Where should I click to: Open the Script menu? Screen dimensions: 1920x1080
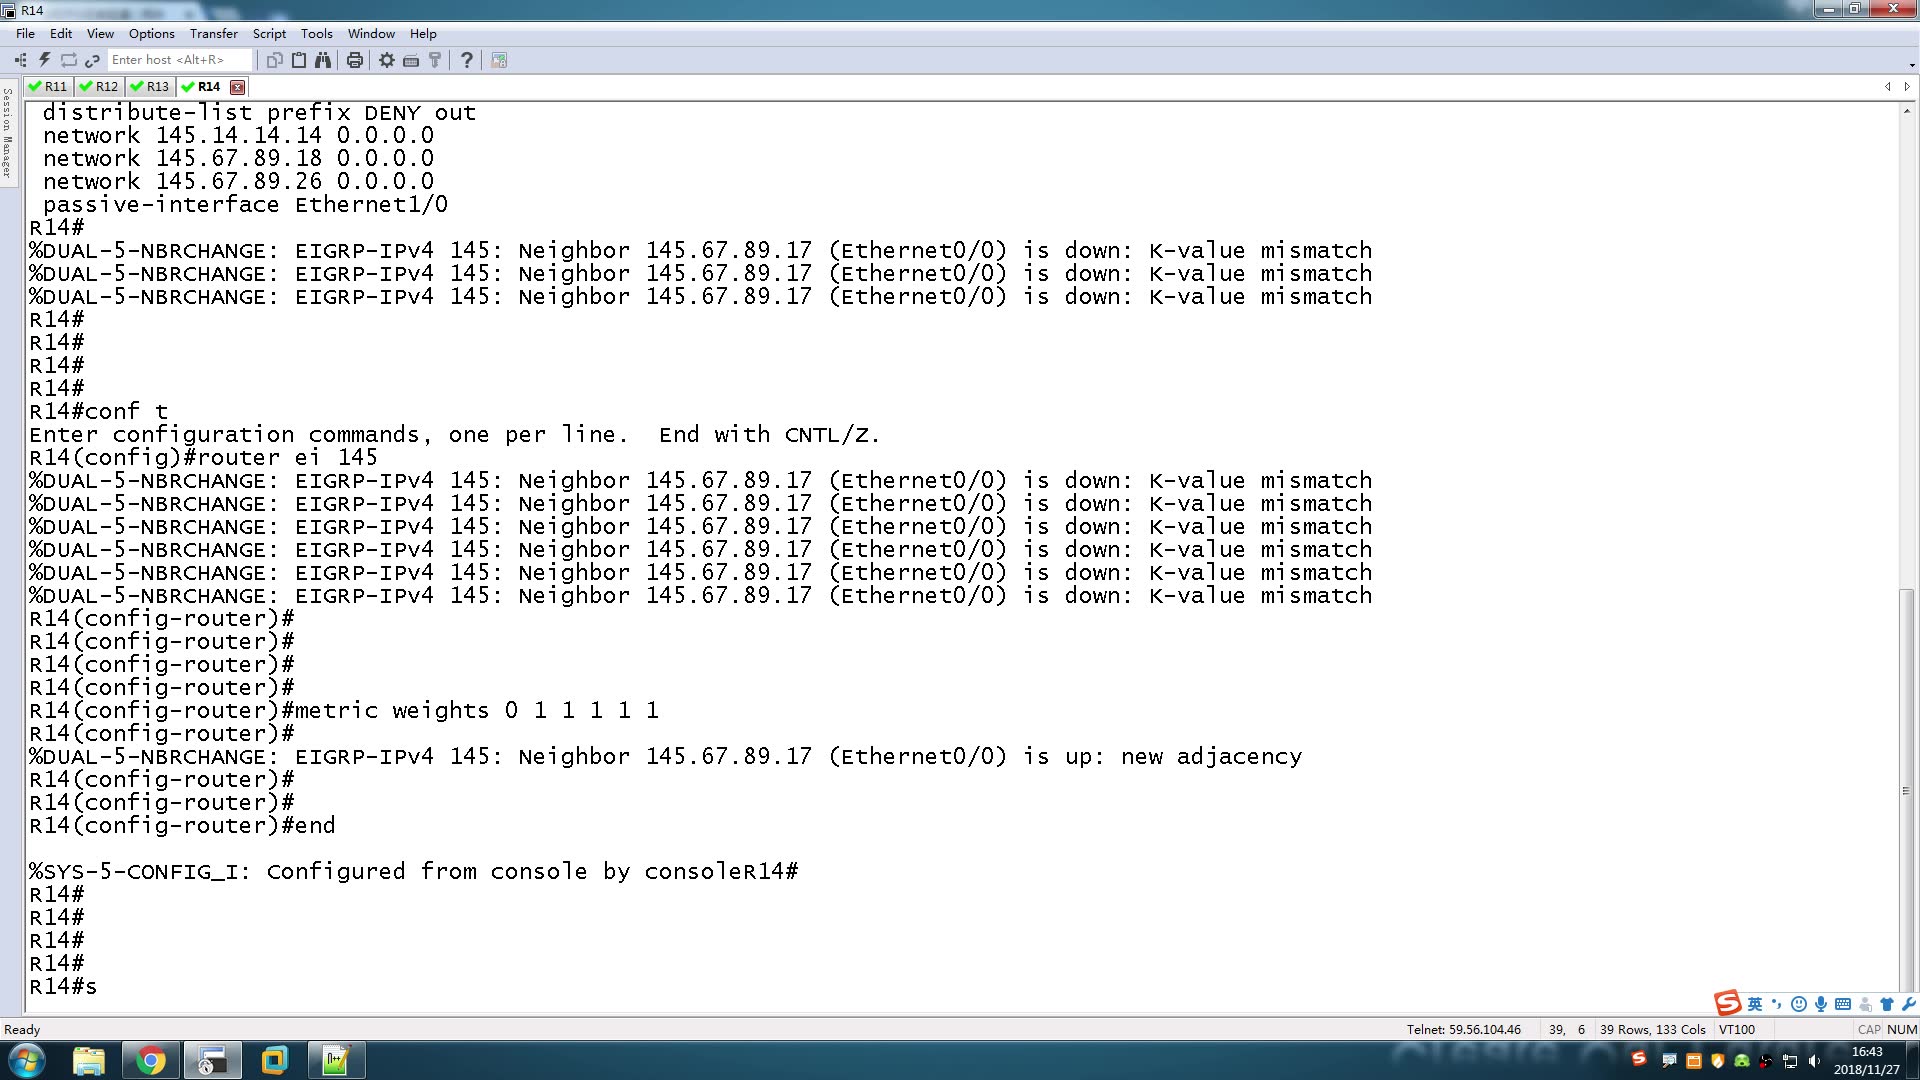(269, 33)
